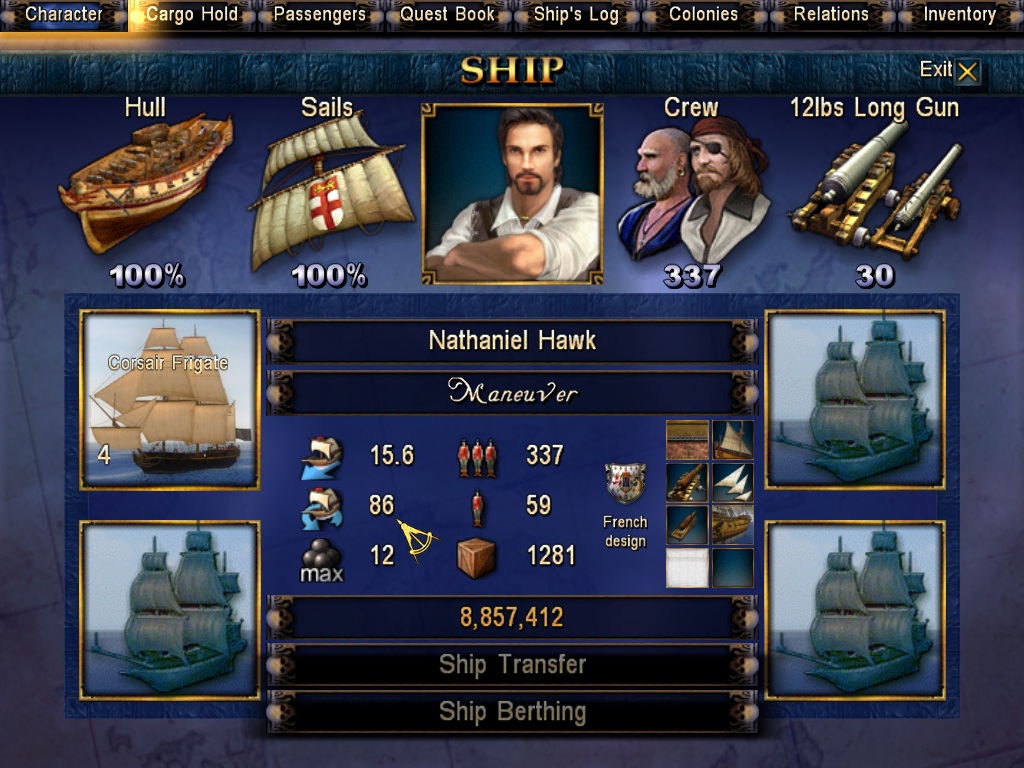Click the Hull ship model icon
Image resolution: width=1024 pixels, height=768 pixels.
pos(146,184)
